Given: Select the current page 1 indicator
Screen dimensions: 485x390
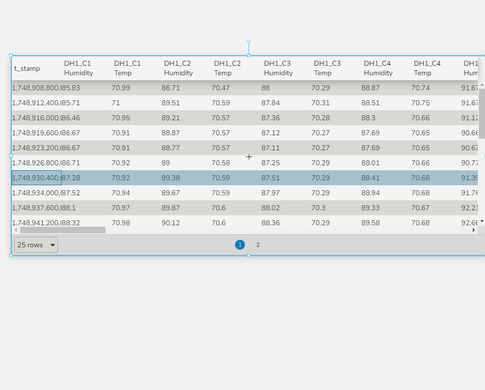Looking at the screenshot, I should (x=240, y=245).
